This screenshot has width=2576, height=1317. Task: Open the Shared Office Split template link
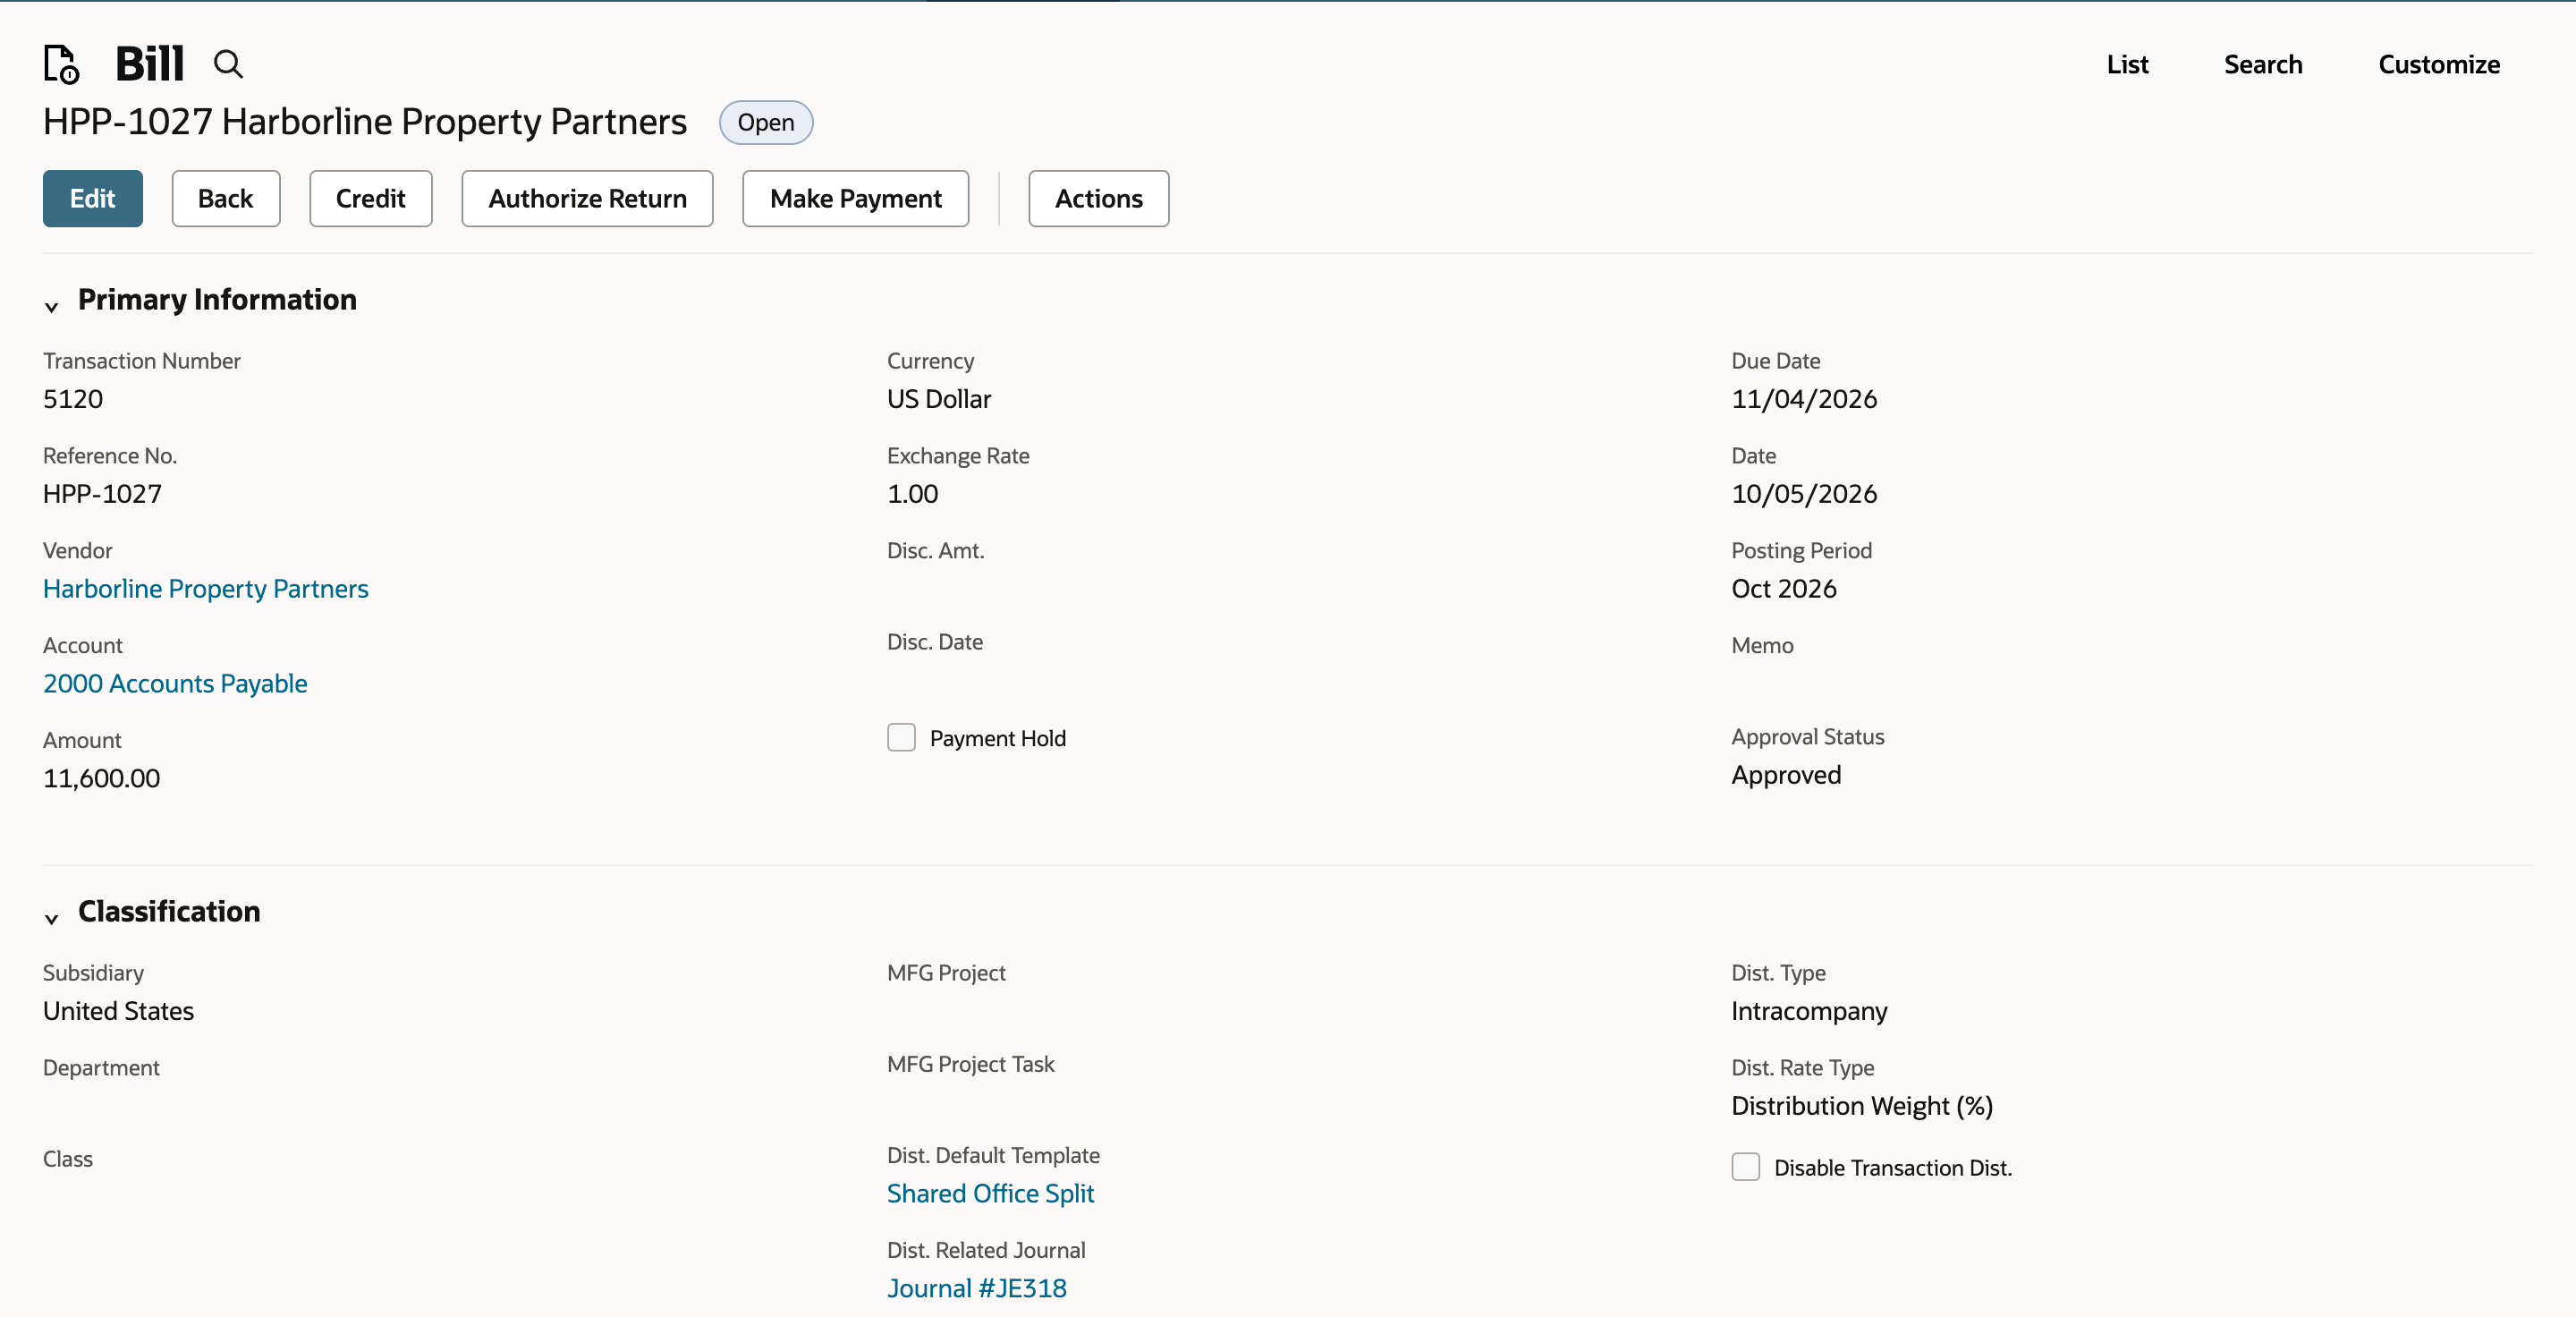pyautogui.click(x=990, y=1193)
